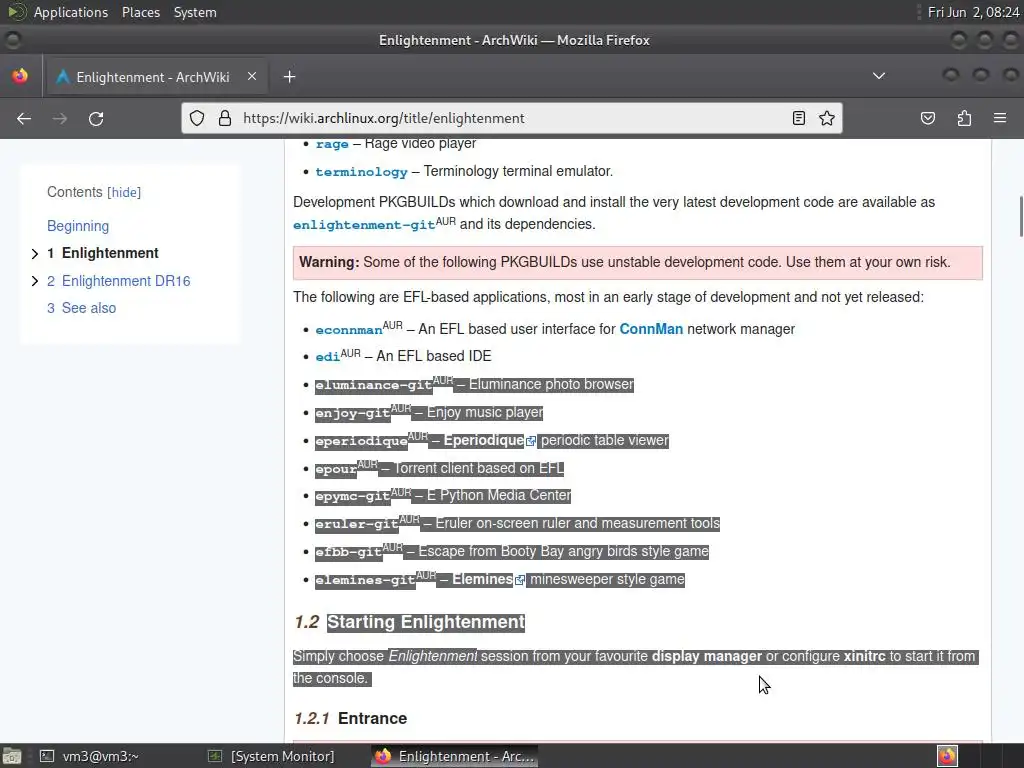Screen dimensions: 1024x768
Task: Go back to the previous page
Action: (24, 118)
